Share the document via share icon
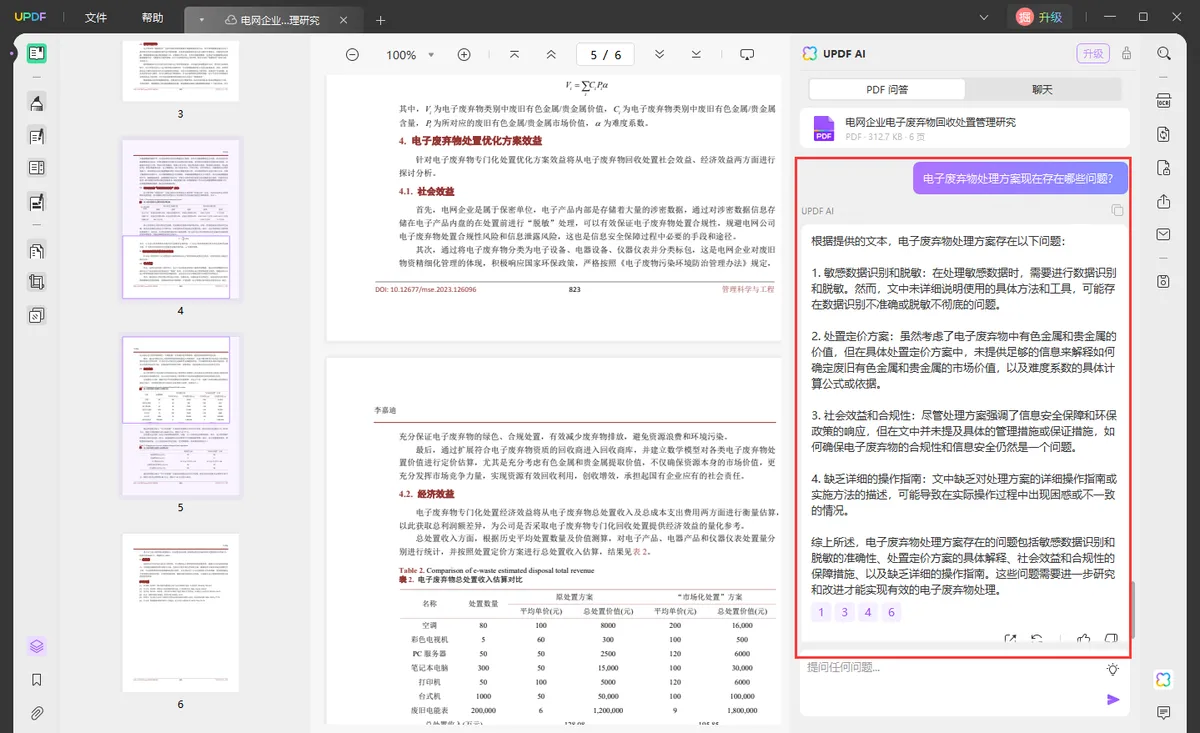 (x=1164, y=201)
